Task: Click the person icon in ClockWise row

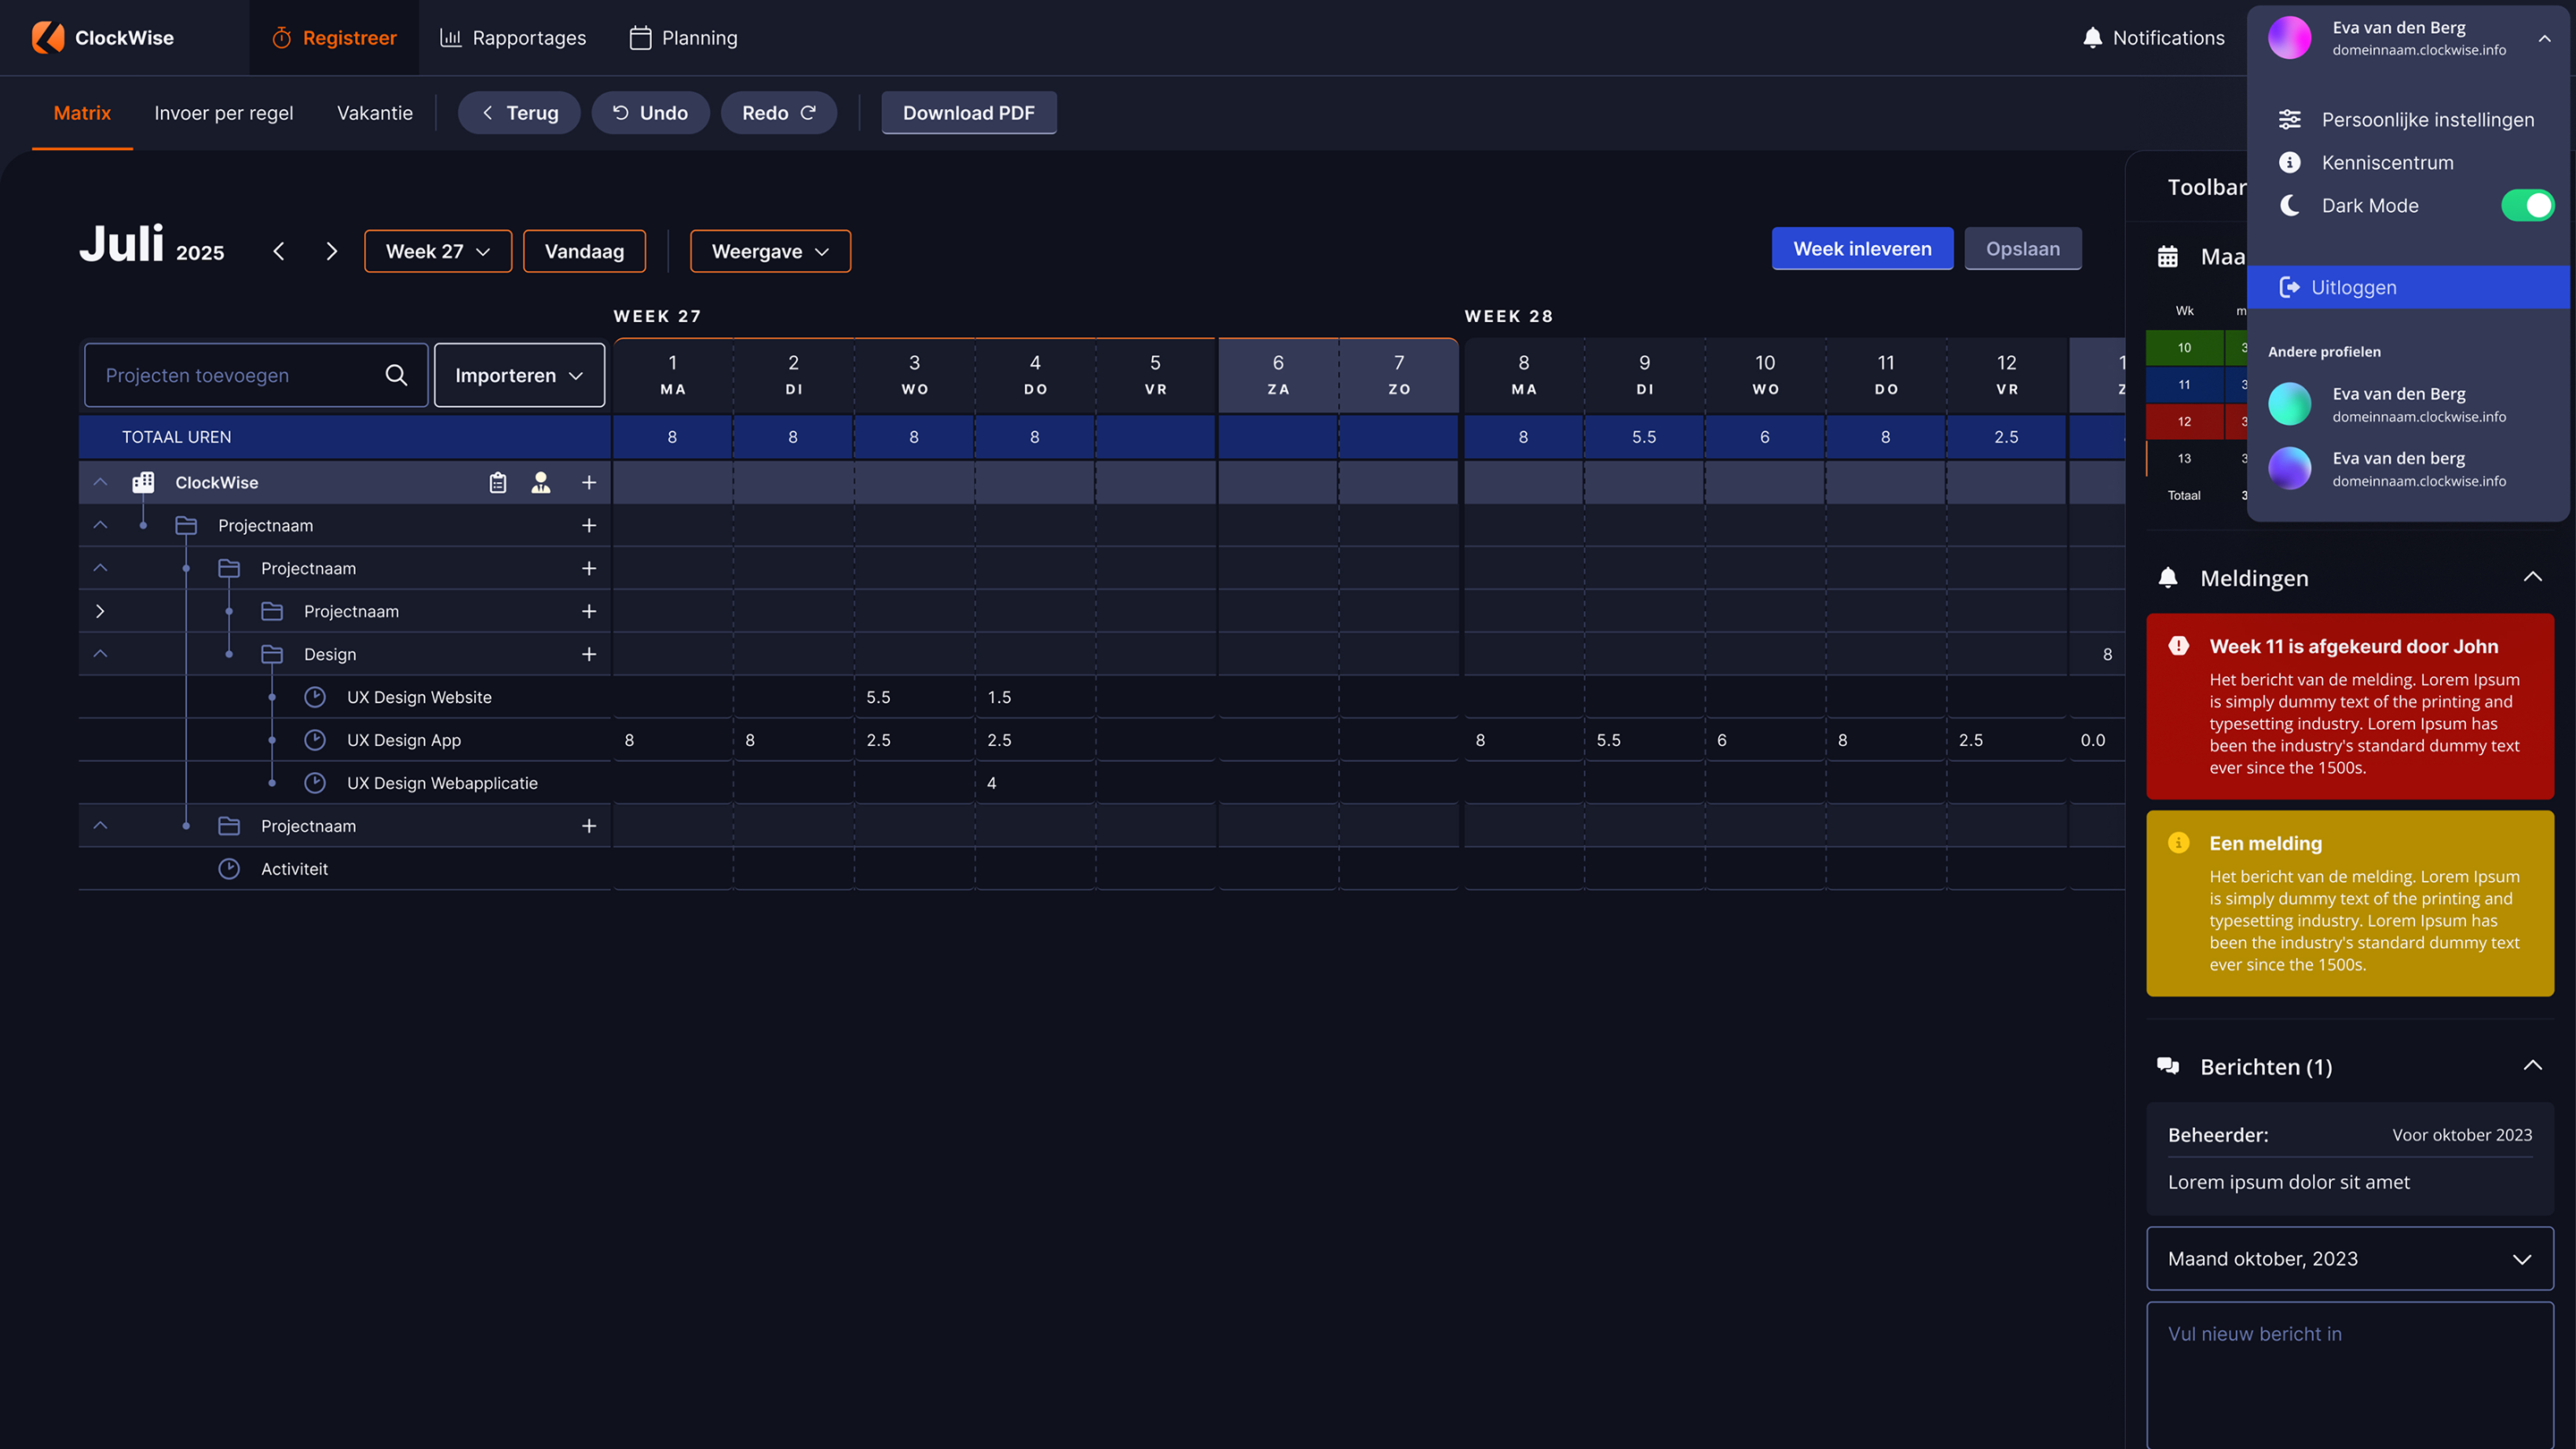Action: tap(541, 483)
